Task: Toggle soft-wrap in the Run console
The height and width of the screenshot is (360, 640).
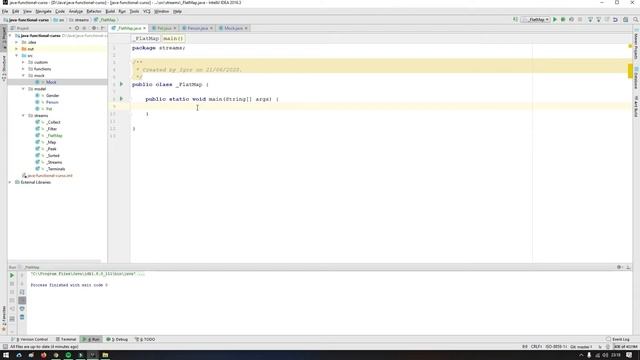Action: click(x=22, y=292)
